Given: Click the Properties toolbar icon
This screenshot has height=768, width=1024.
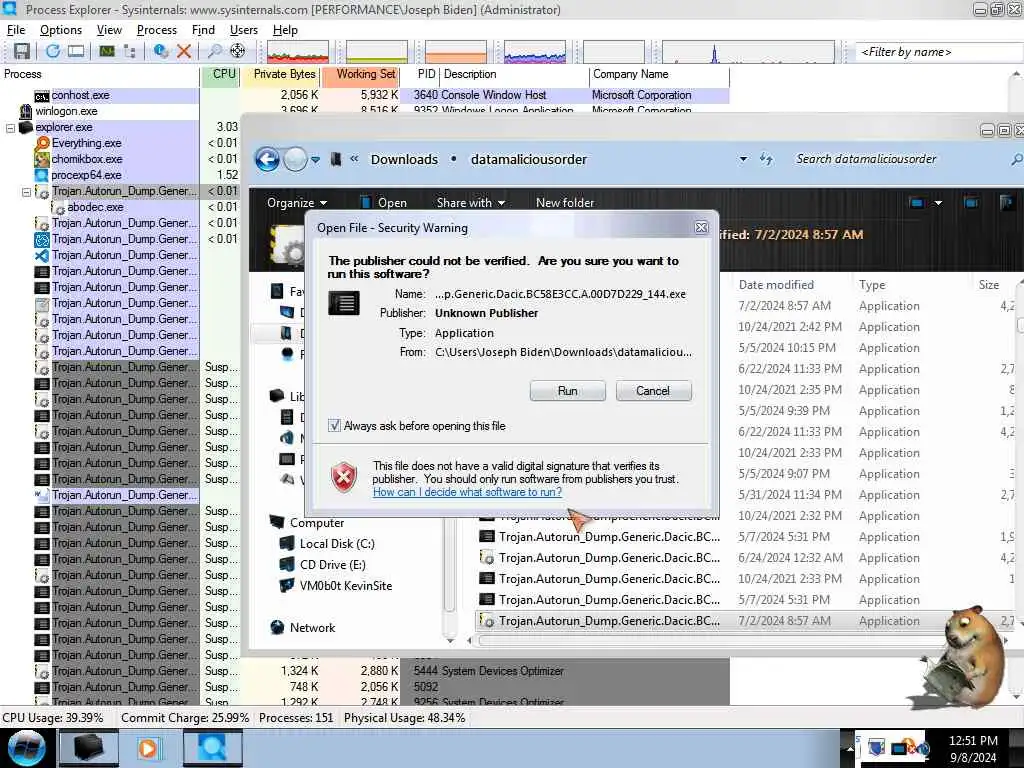Looking at the screenshot, I should (161, 51).
